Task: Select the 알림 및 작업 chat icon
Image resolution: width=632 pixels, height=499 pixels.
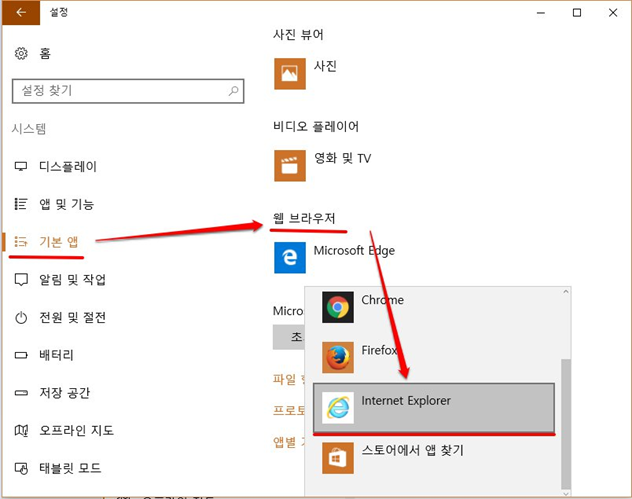Action: 21,279
